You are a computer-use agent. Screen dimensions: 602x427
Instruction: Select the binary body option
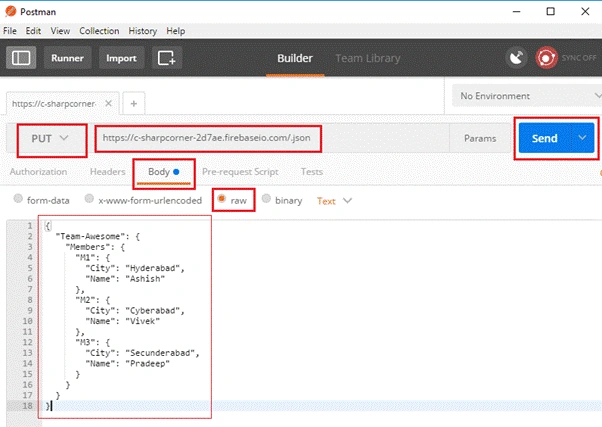point(266,199)
